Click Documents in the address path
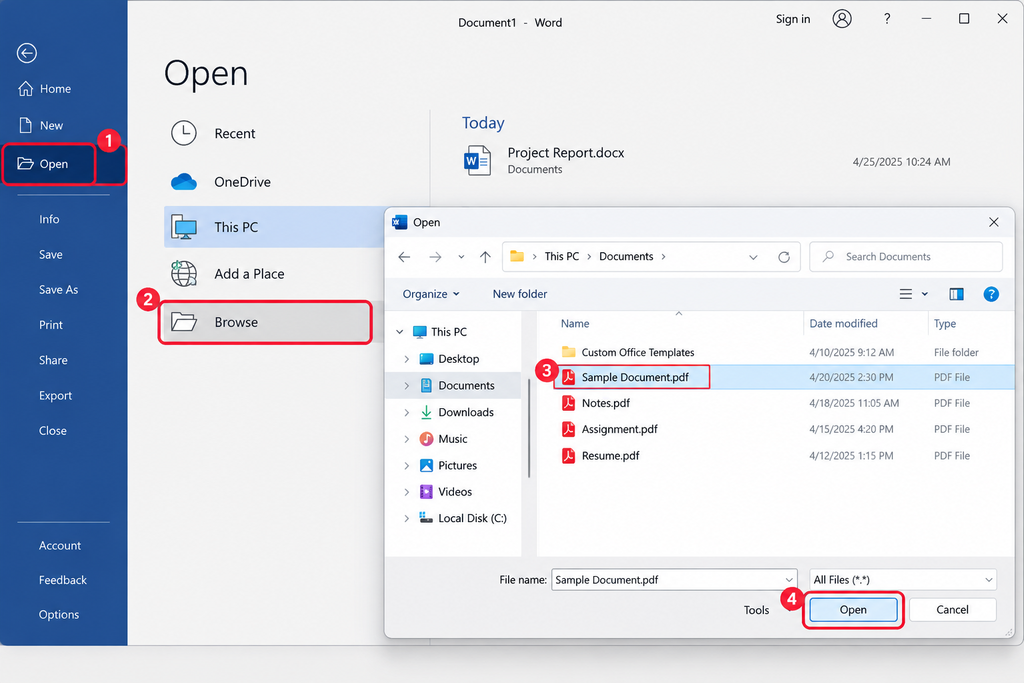Screen dimensions: 1024x683 626,257
